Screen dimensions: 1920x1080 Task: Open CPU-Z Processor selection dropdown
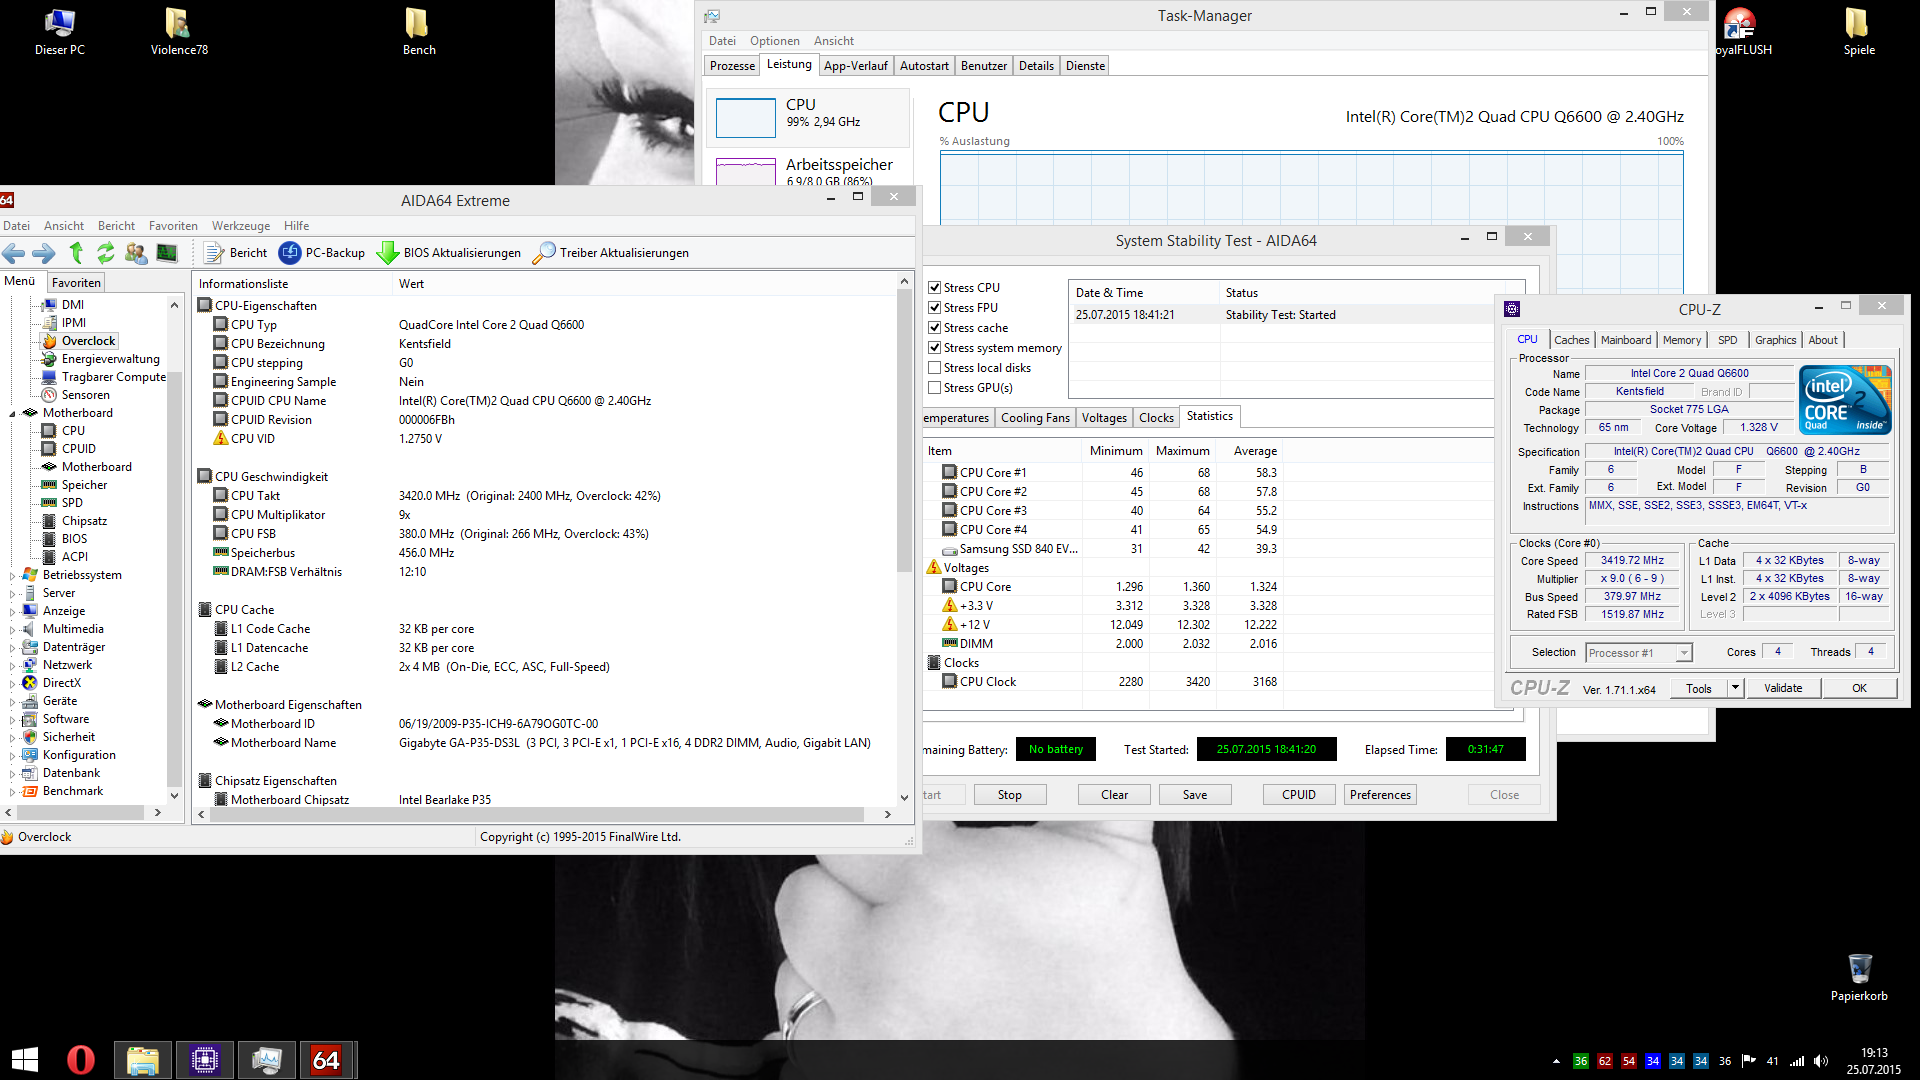1684,653
